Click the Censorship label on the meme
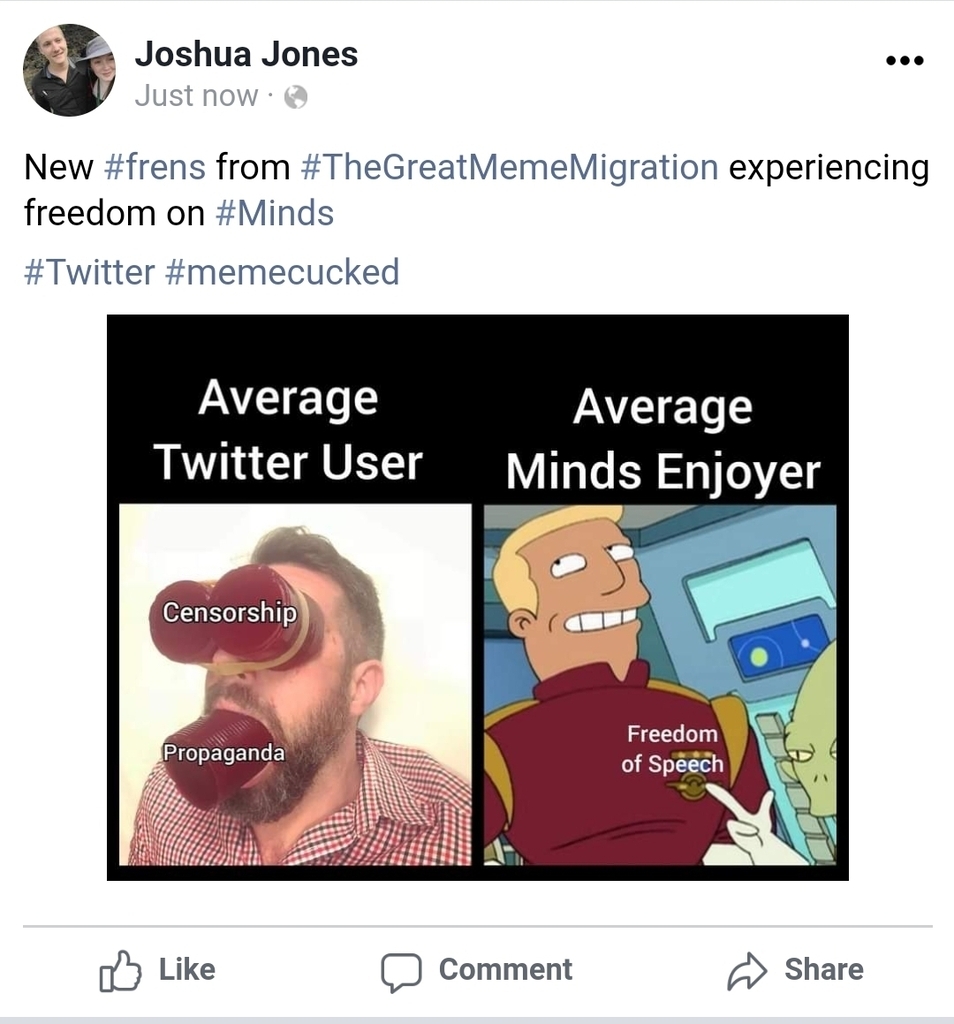This screenshot has width=954, height=1024. tap(230, 613)
